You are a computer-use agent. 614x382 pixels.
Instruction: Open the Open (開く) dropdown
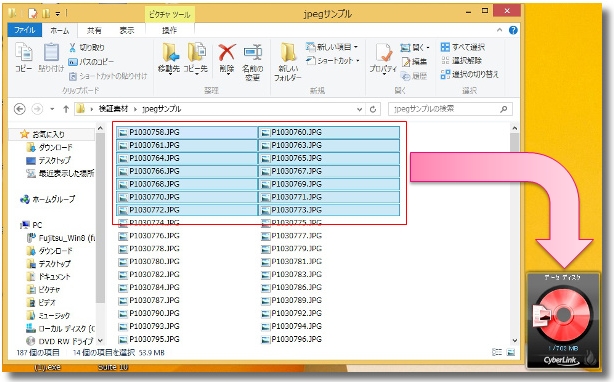coord(415,47)
